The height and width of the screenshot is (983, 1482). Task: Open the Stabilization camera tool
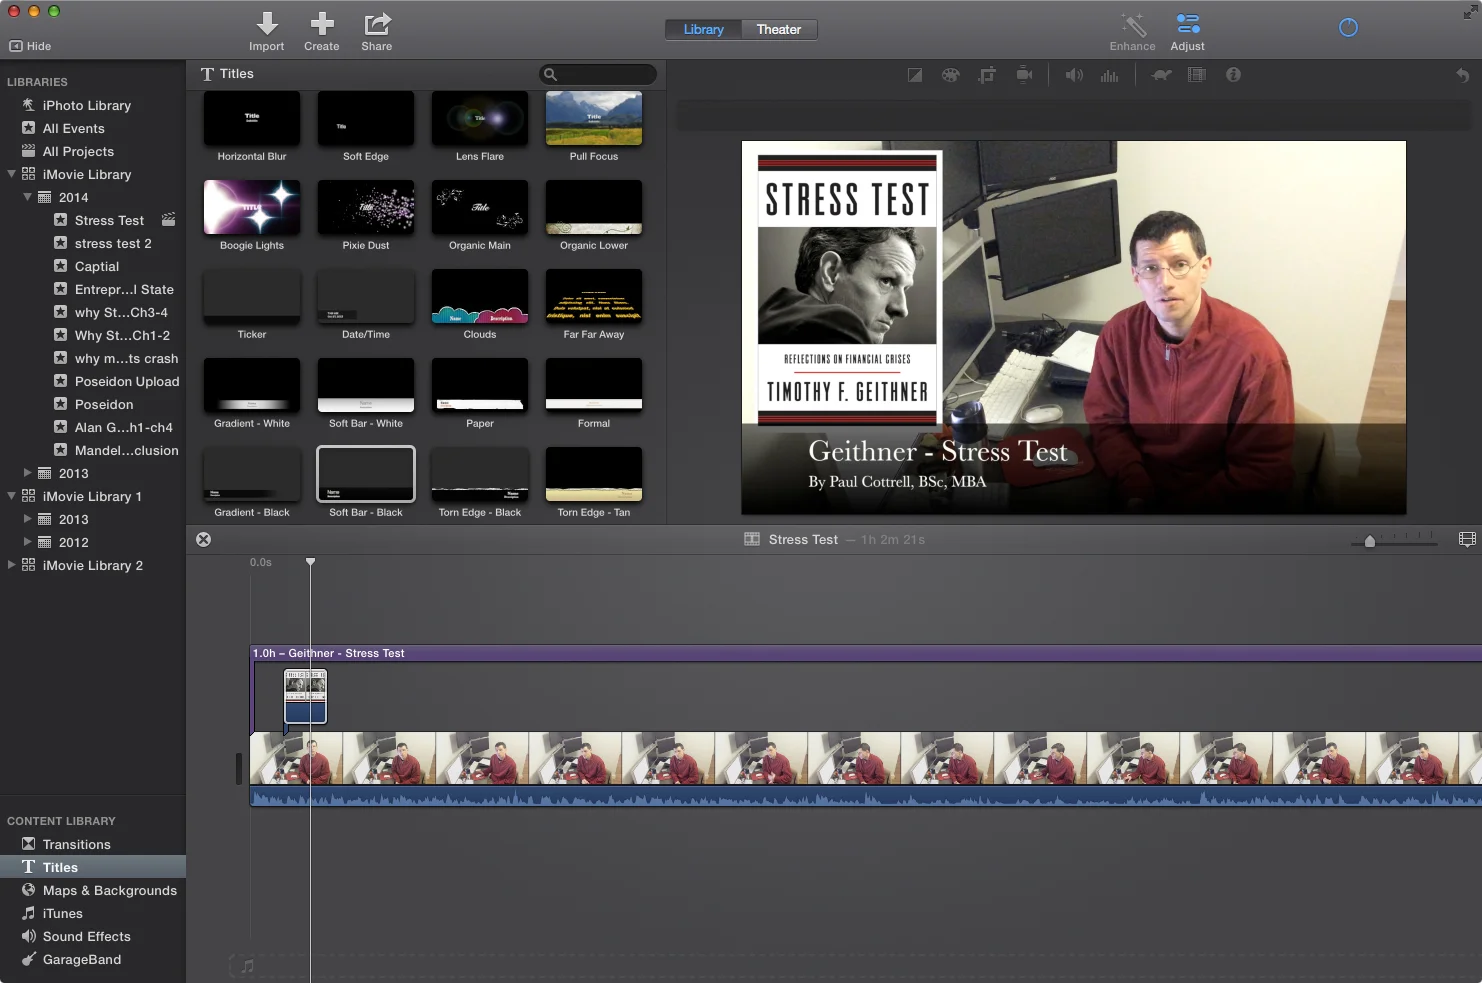click(x=1024, y=75)
